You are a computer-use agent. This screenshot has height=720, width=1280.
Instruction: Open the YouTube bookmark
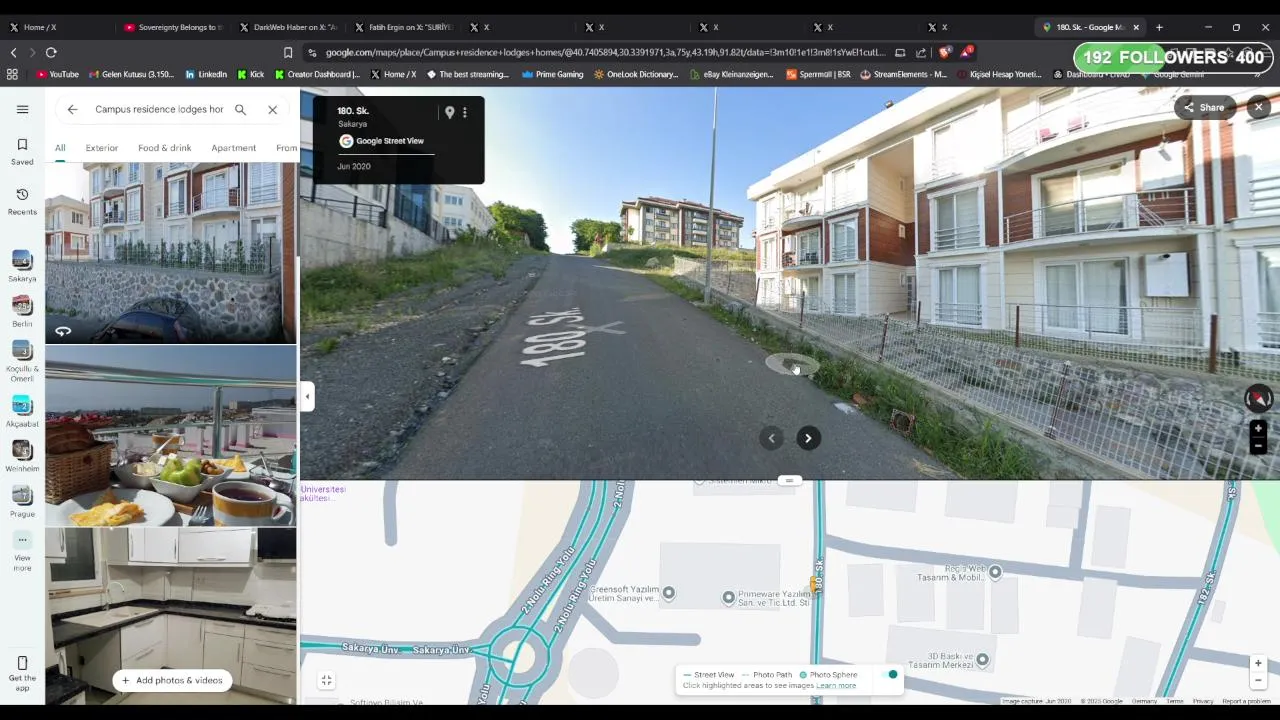click(x=57, y=74)
